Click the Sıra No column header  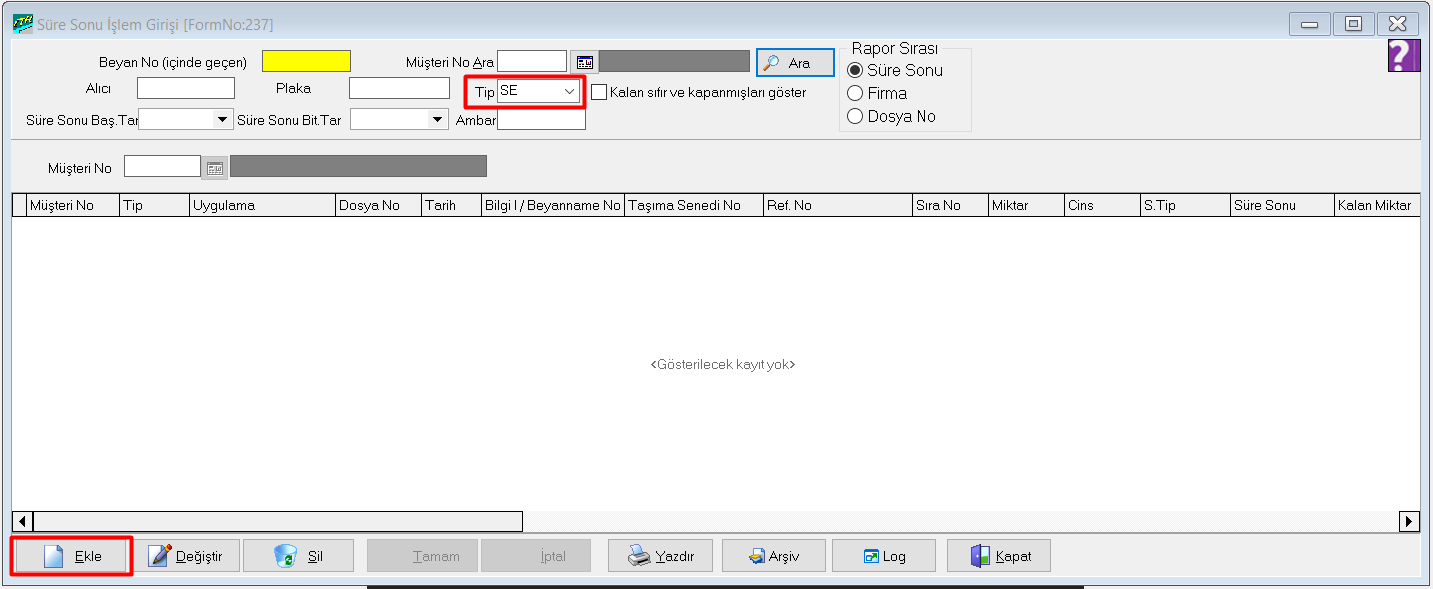[949, 205]
